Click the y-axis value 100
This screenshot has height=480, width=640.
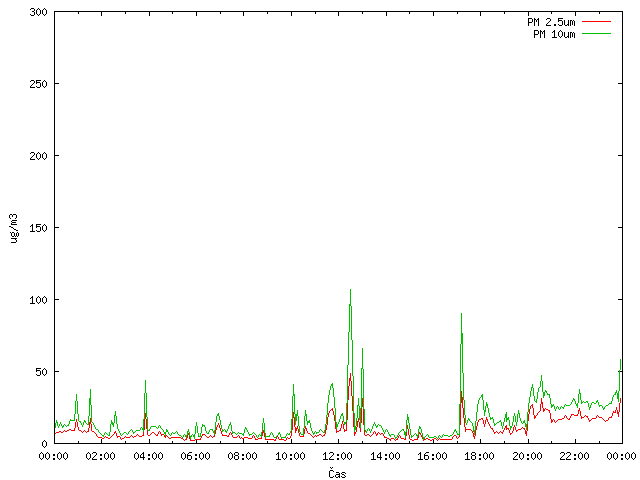tap(38, 300)
